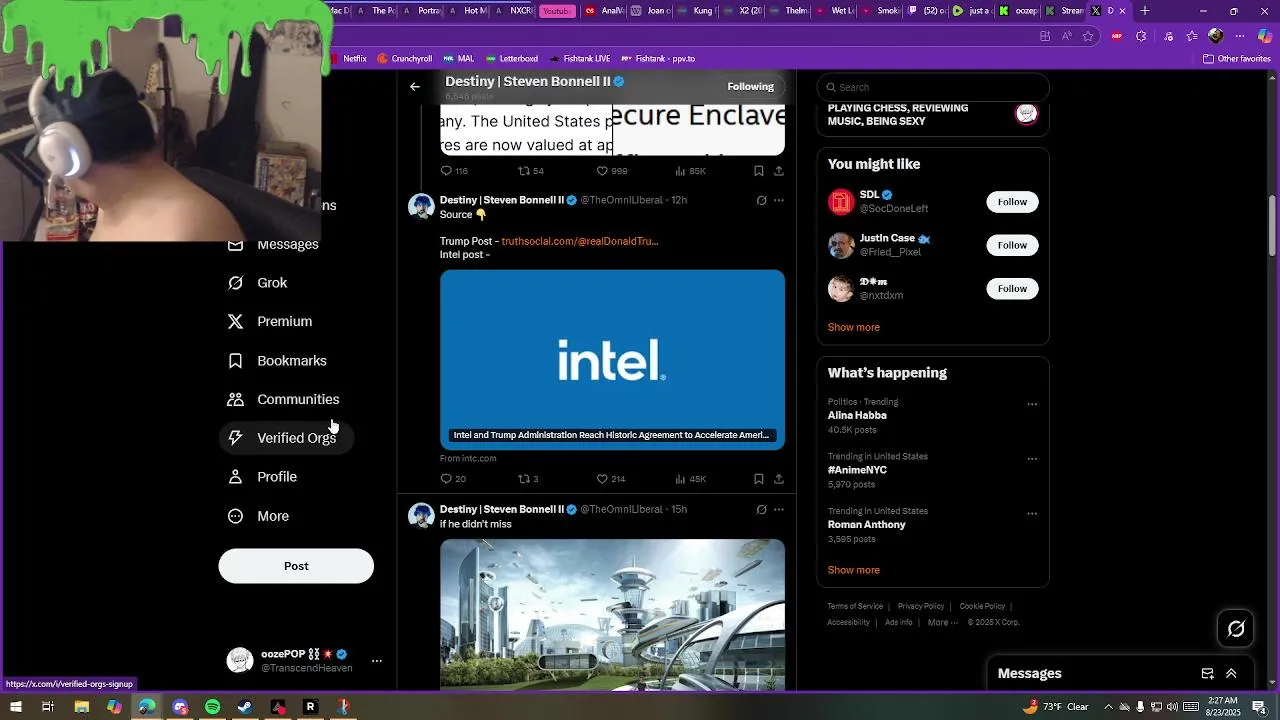
Task: Show more accounts under You might like
Action: point(854,328)
